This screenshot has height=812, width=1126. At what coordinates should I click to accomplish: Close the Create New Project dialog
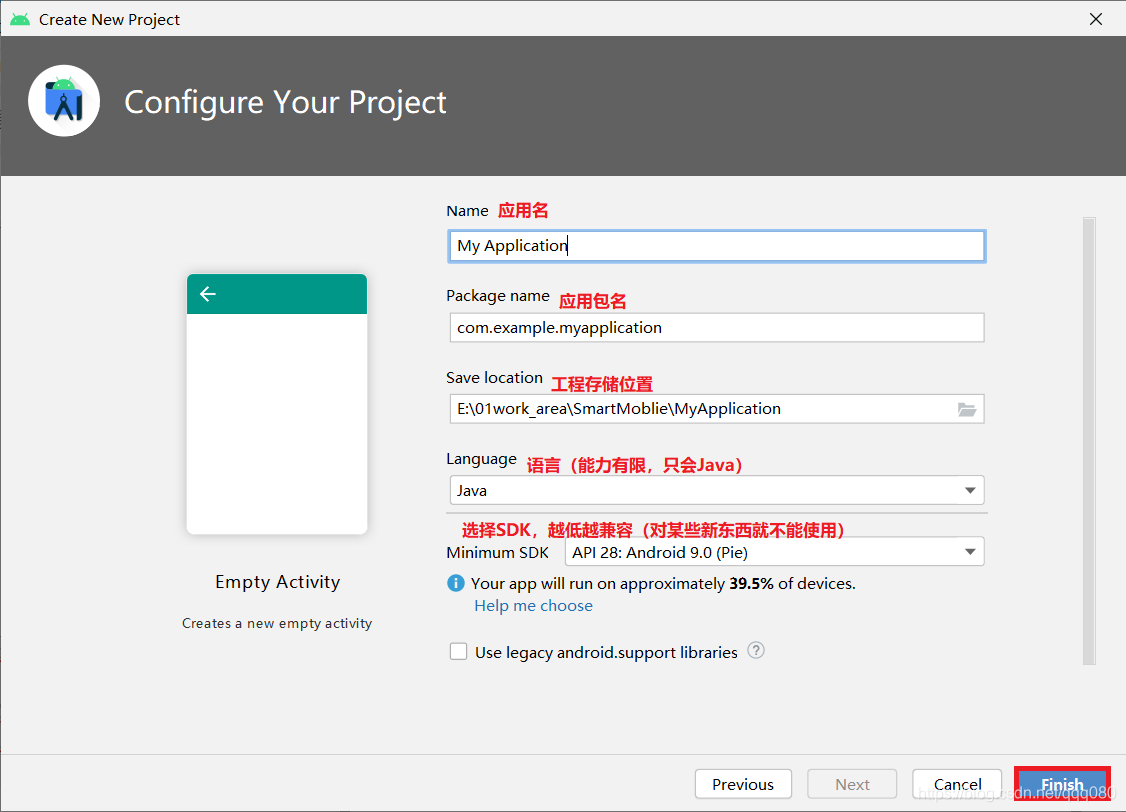click(x=1095, y=19)
